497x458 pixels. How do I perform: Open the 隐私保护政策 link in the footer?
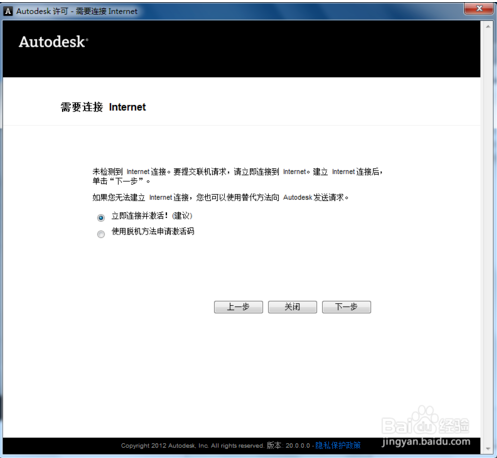[338, 445]
